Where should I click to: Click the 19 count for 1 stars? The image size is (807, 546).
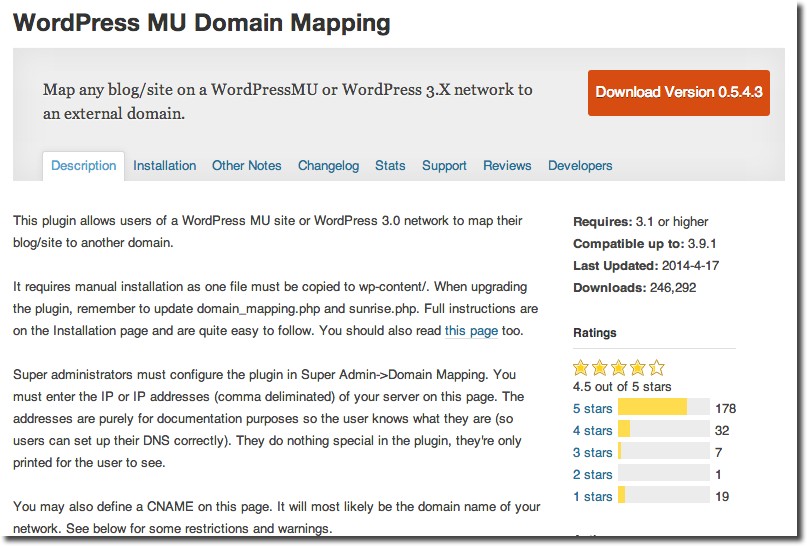coord(722,497)
